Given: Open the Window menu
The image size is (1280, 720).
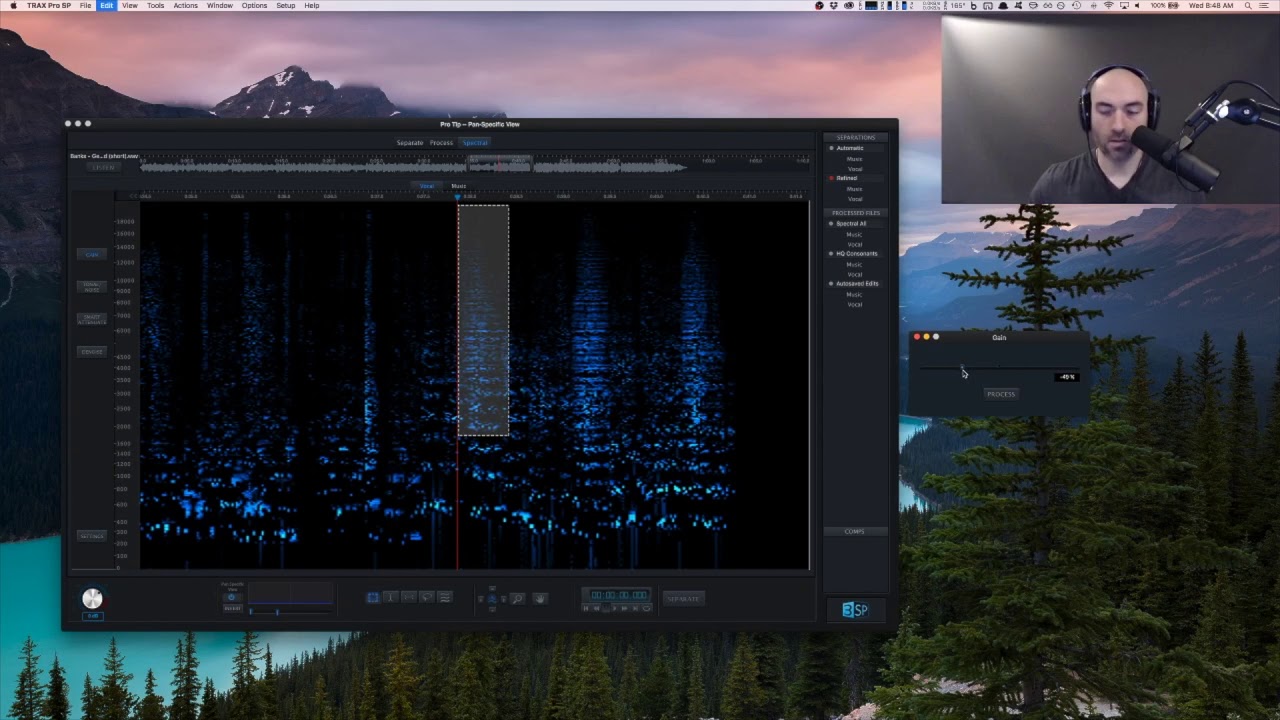Looking at the screenshot, I should point(220,6).
